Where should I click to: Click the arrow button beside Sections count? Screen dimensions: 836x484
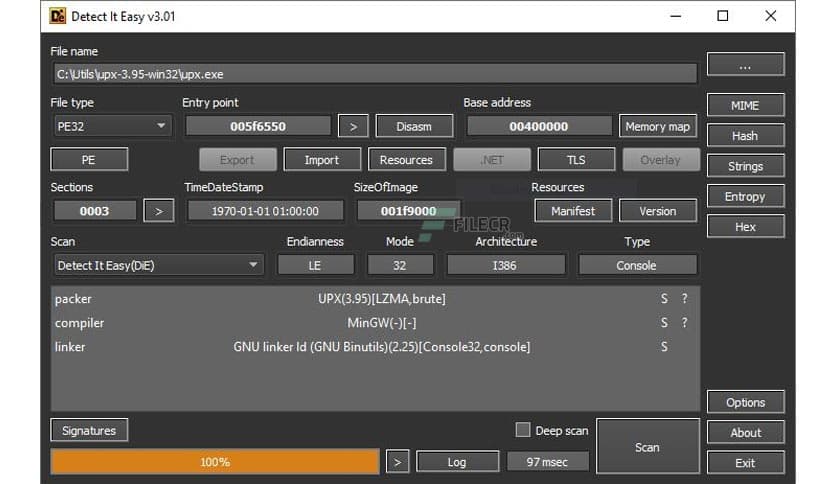click(x=158, y=211)
